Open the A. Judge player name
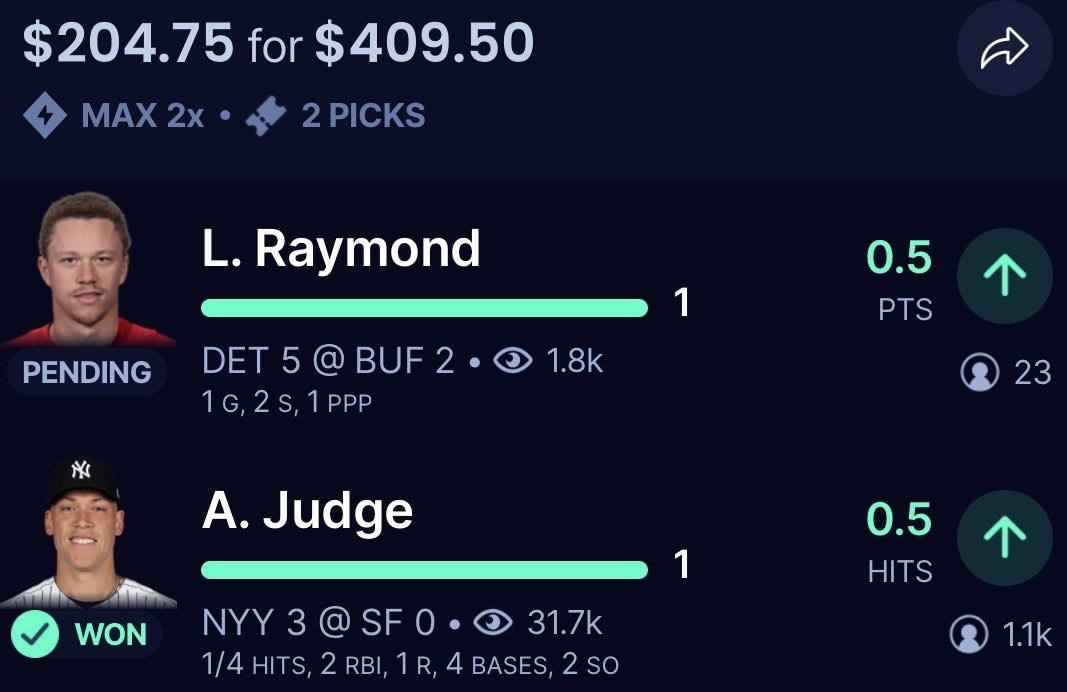This screenshot has height=692, width=1067. click(x=307, y=511)
